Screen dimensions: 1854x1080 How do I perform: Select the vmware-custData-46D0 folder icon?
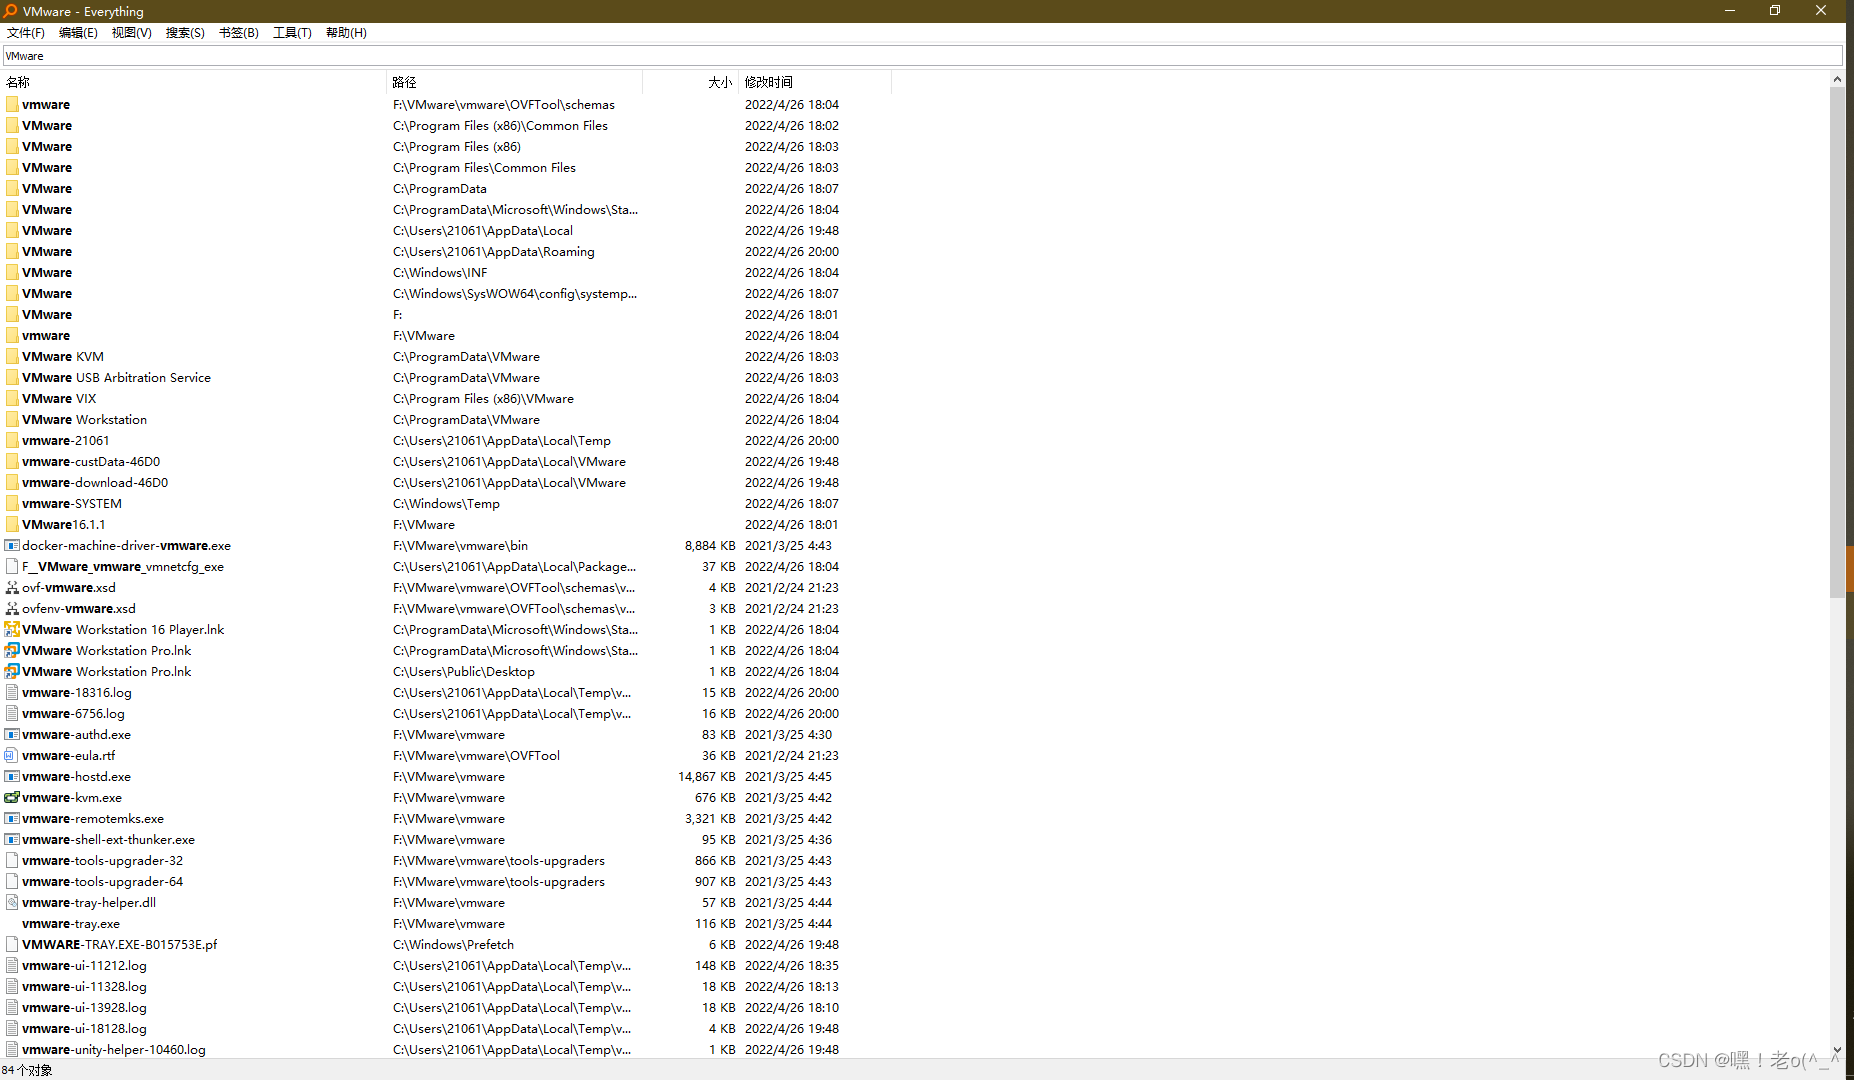[x=12, y=462]
